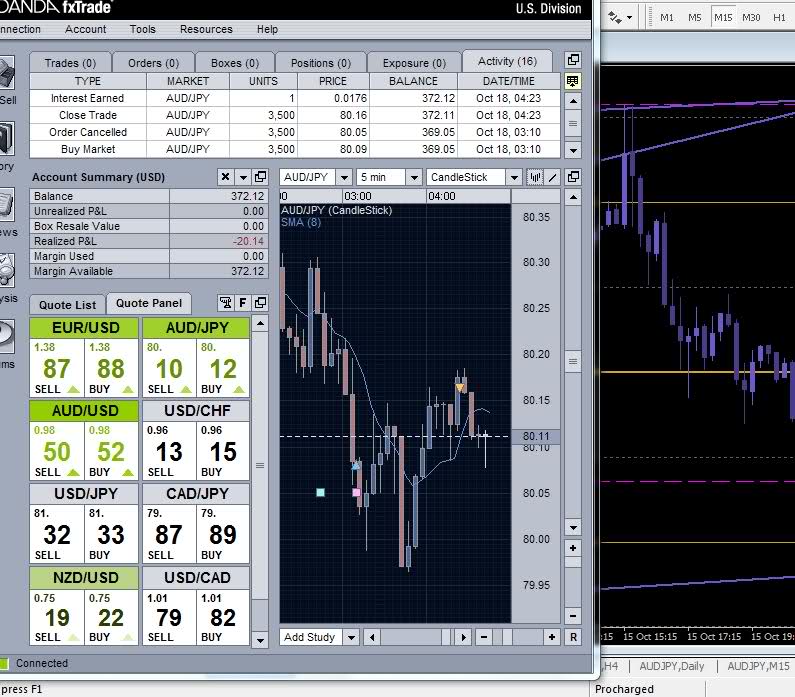Click USD/JPY SELL quote 81.32
Screen dimensions: 795x697
[x=56, y=534]
